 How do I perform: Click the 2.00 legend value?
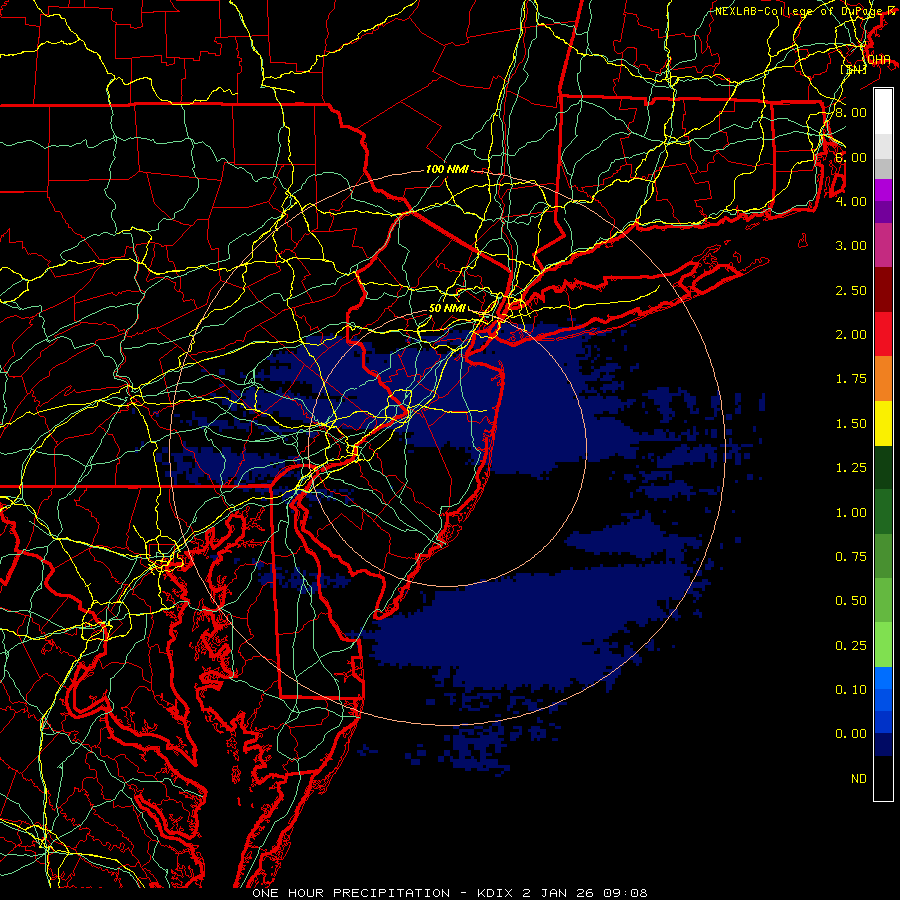point(851,335)
